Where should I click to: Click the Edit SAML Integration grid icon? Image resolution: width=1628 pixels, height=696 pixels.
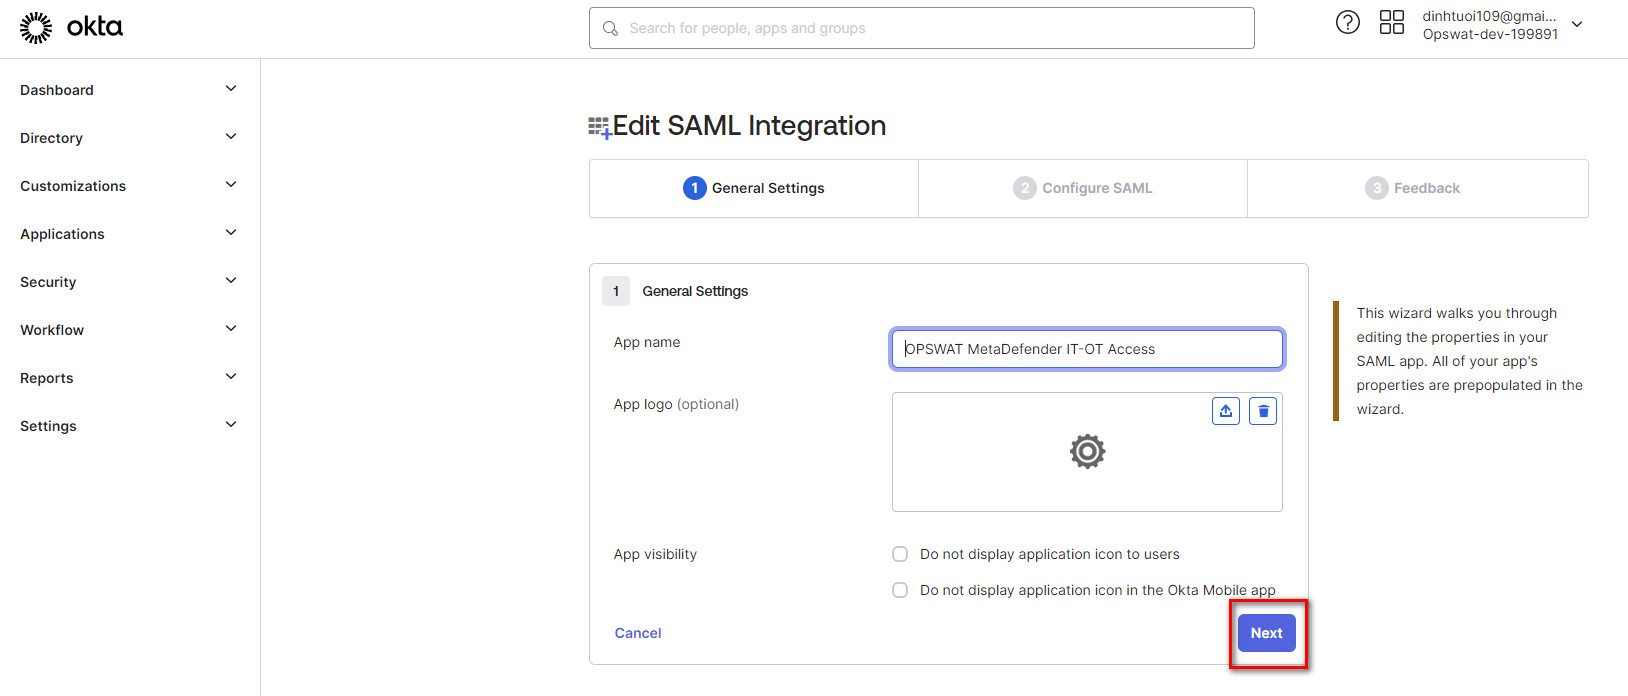(x=599, y=127)
